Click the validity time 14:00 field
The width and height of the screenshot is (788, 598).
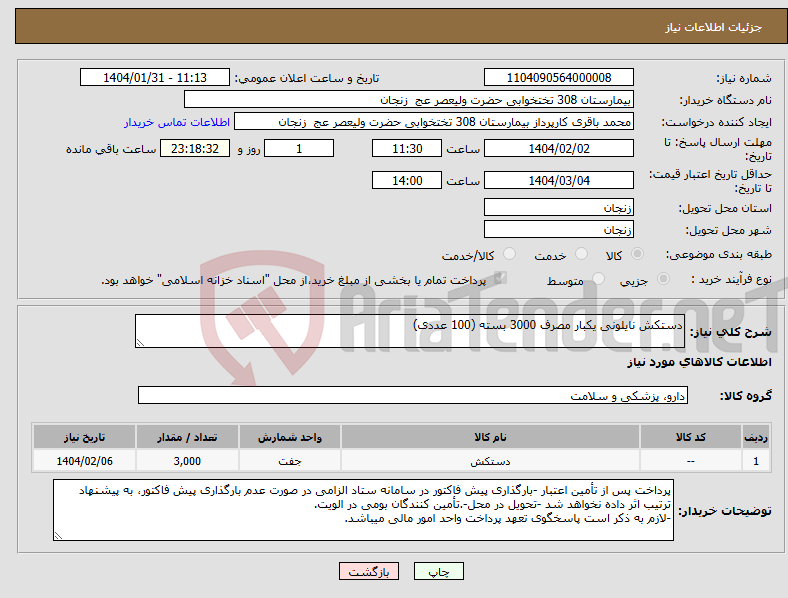pos(407,180)
